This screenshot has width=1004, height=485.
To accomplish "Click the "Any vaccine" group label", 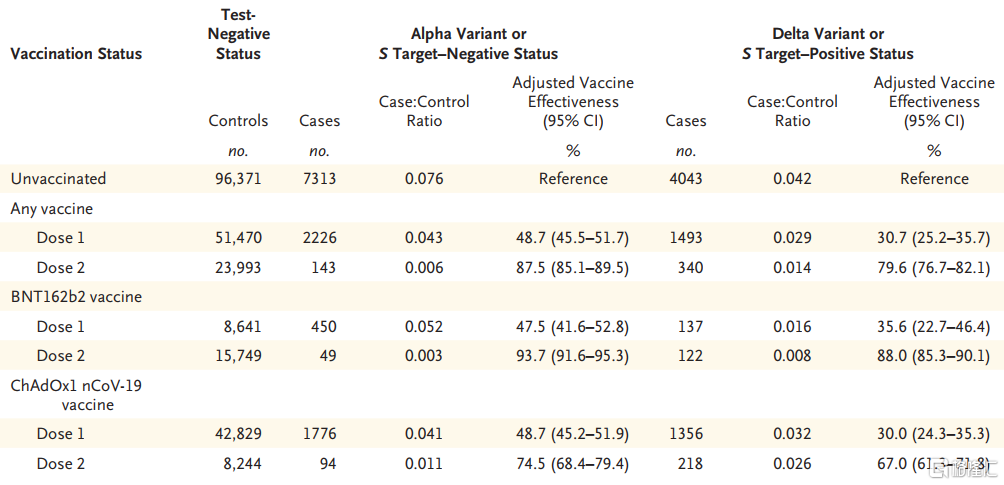I will tap(51, 209).
